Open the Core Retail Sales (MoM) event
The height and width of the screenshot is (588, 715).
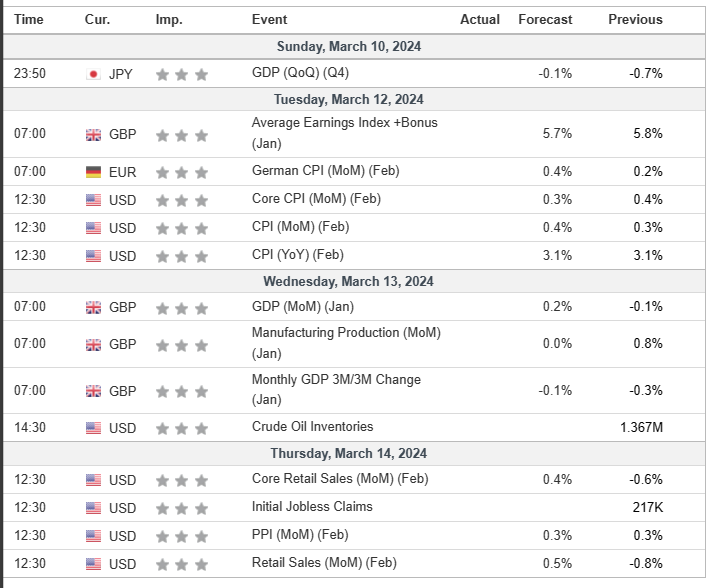click(x=325, y=479)
